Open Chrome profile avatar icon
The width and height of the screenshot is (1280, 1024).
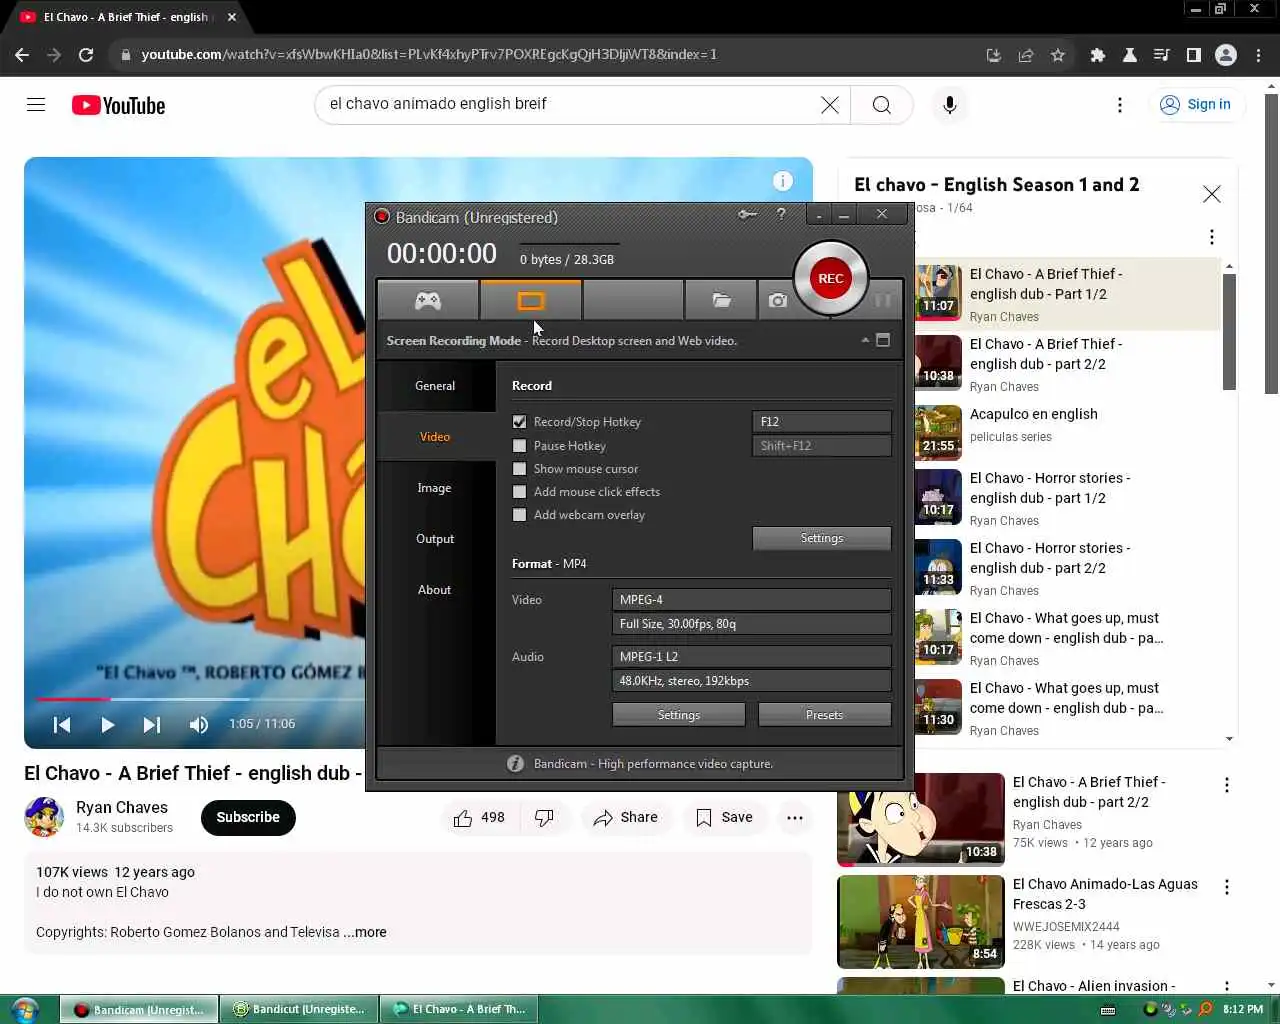1226,55
